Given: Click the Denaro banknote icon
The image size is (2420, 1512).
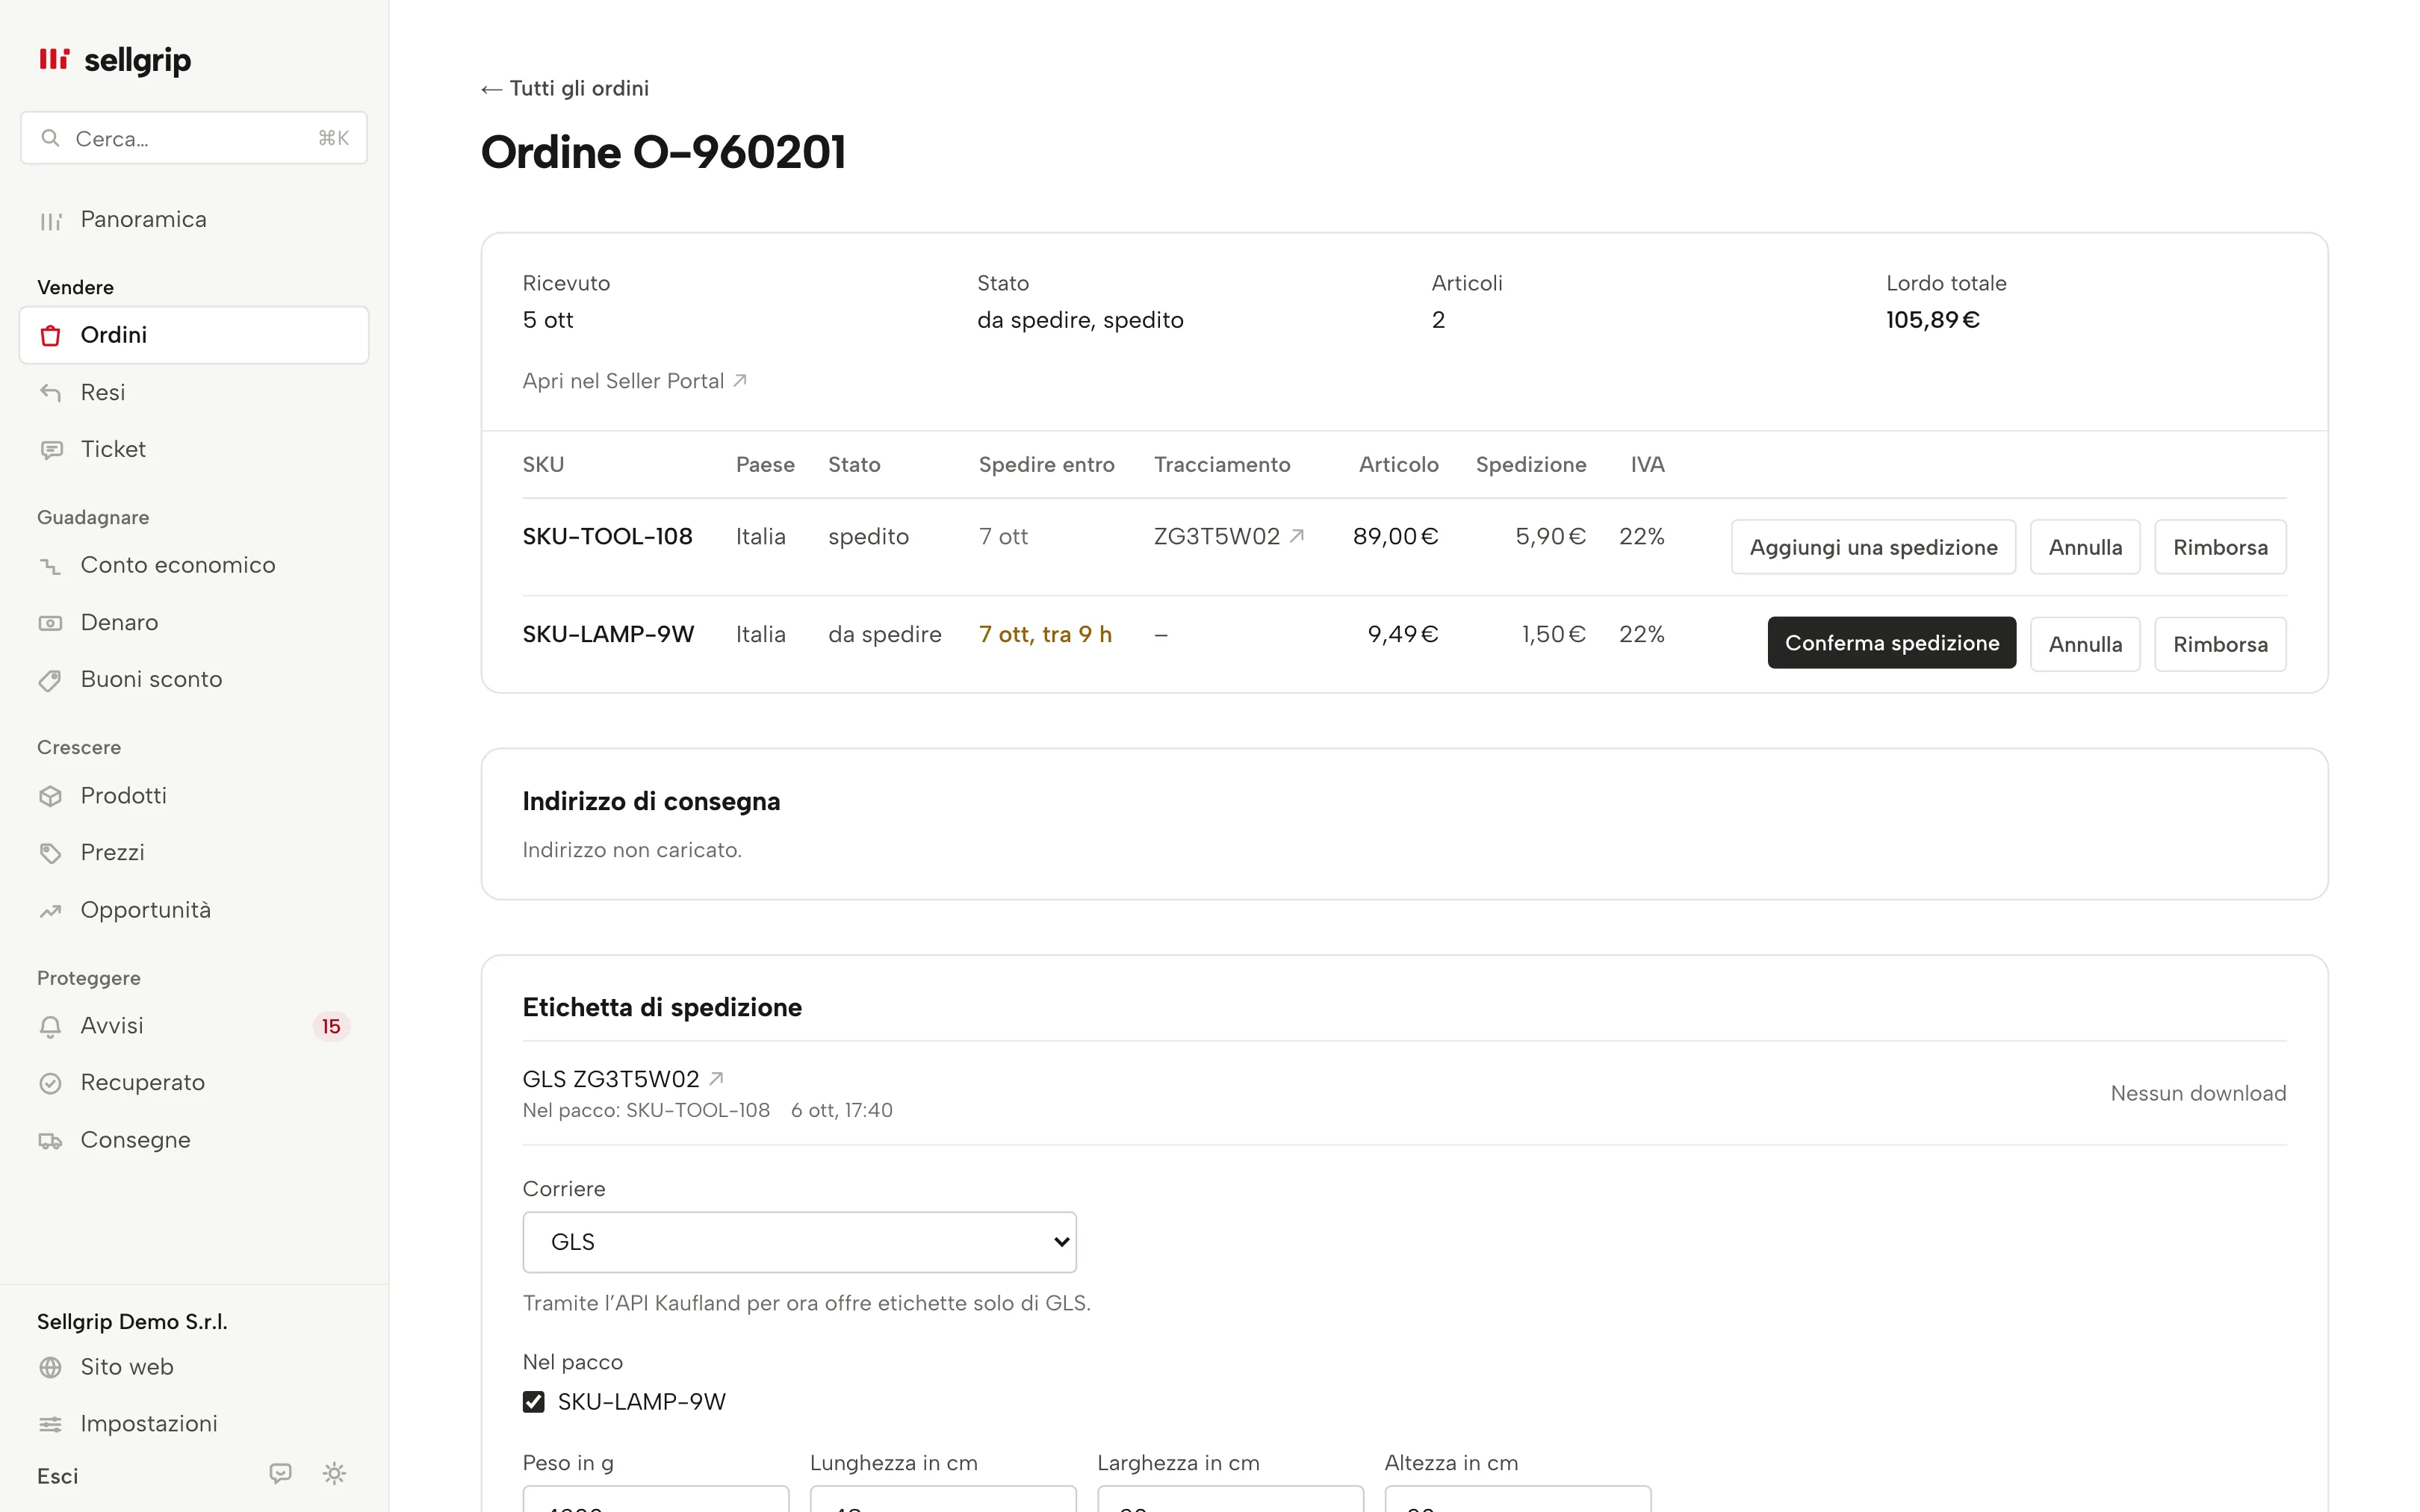Looking at the screenshot, I should (50, 623).
